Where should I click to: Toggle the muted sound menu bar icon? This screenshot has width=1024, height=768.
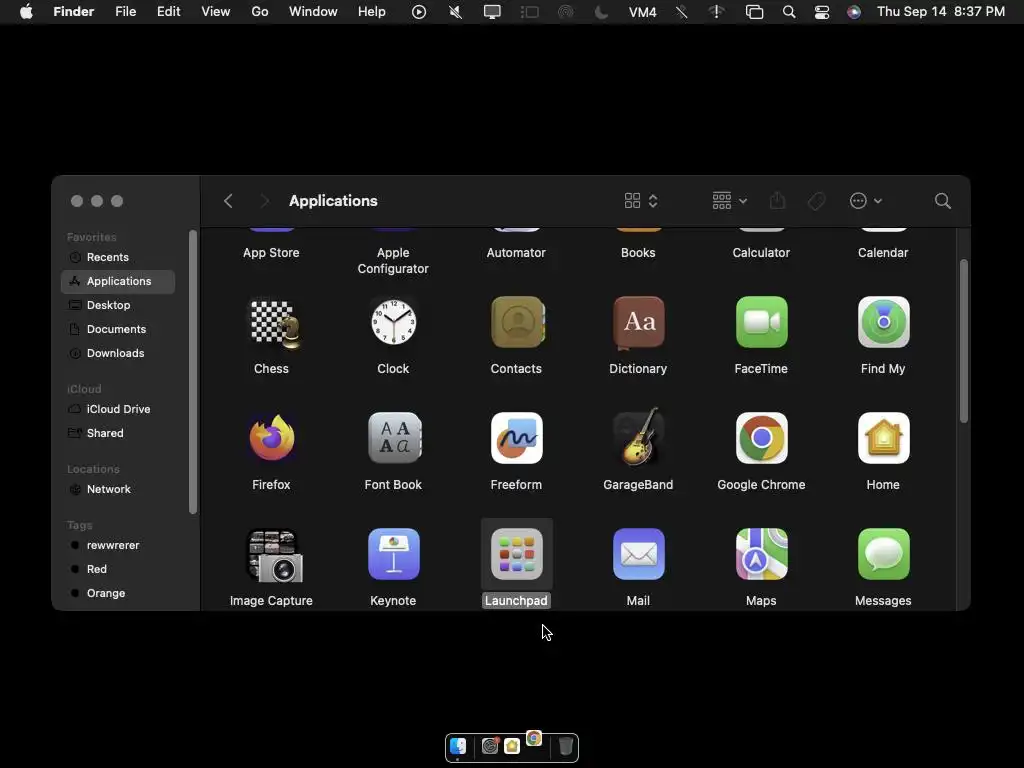tap(455, 12)
